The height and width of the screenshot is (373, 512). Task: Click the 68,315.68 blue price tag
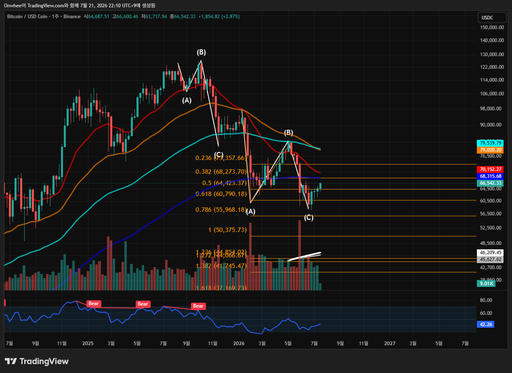tap(490, 176)
